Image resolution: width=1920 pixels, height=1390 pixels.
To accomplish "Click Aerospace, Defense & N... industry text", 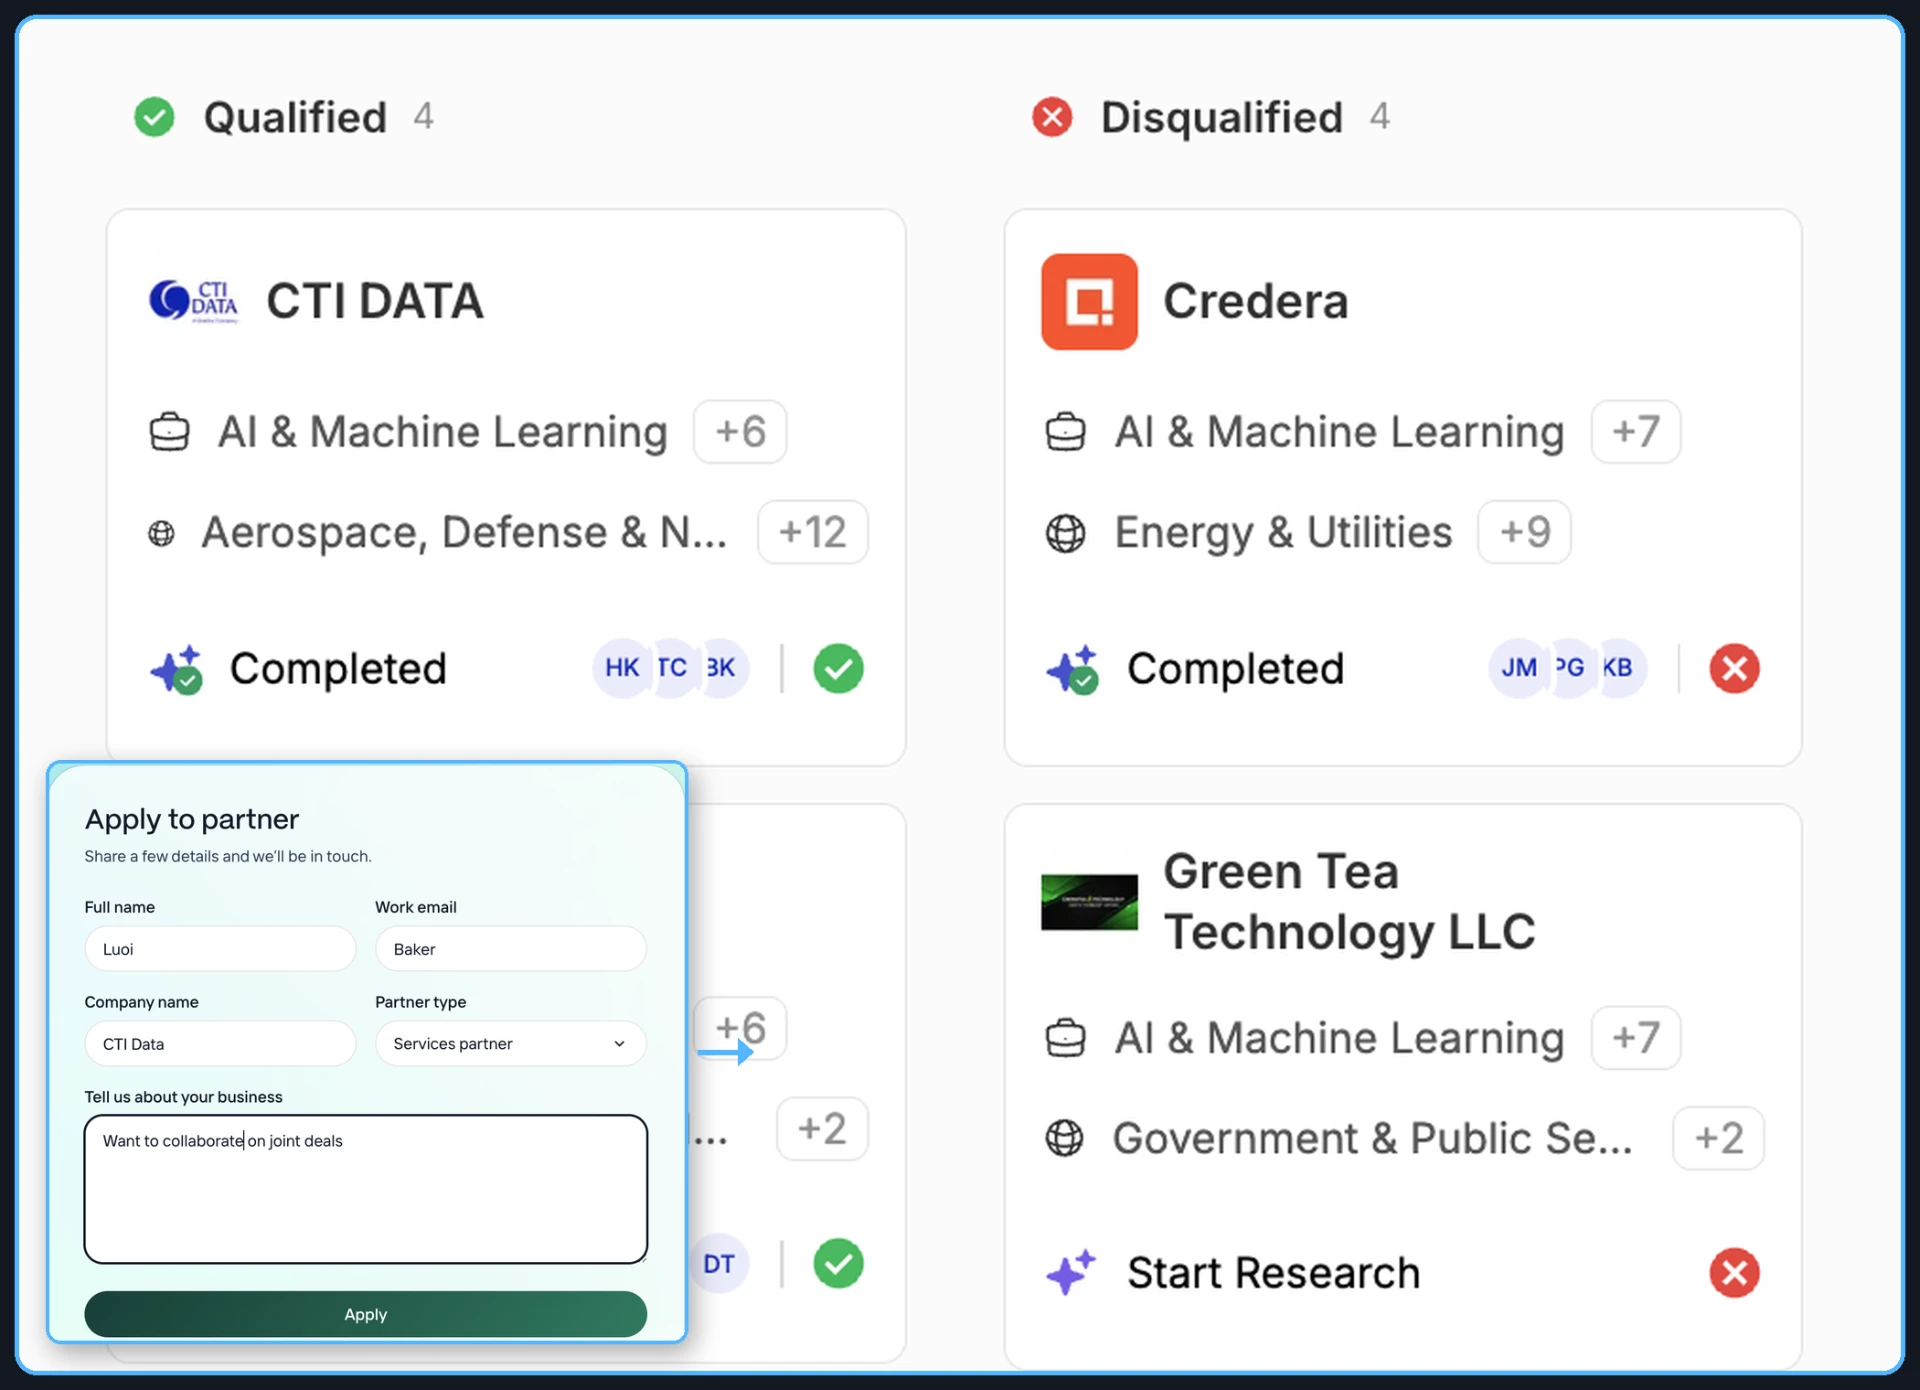I will coord(464,532).
